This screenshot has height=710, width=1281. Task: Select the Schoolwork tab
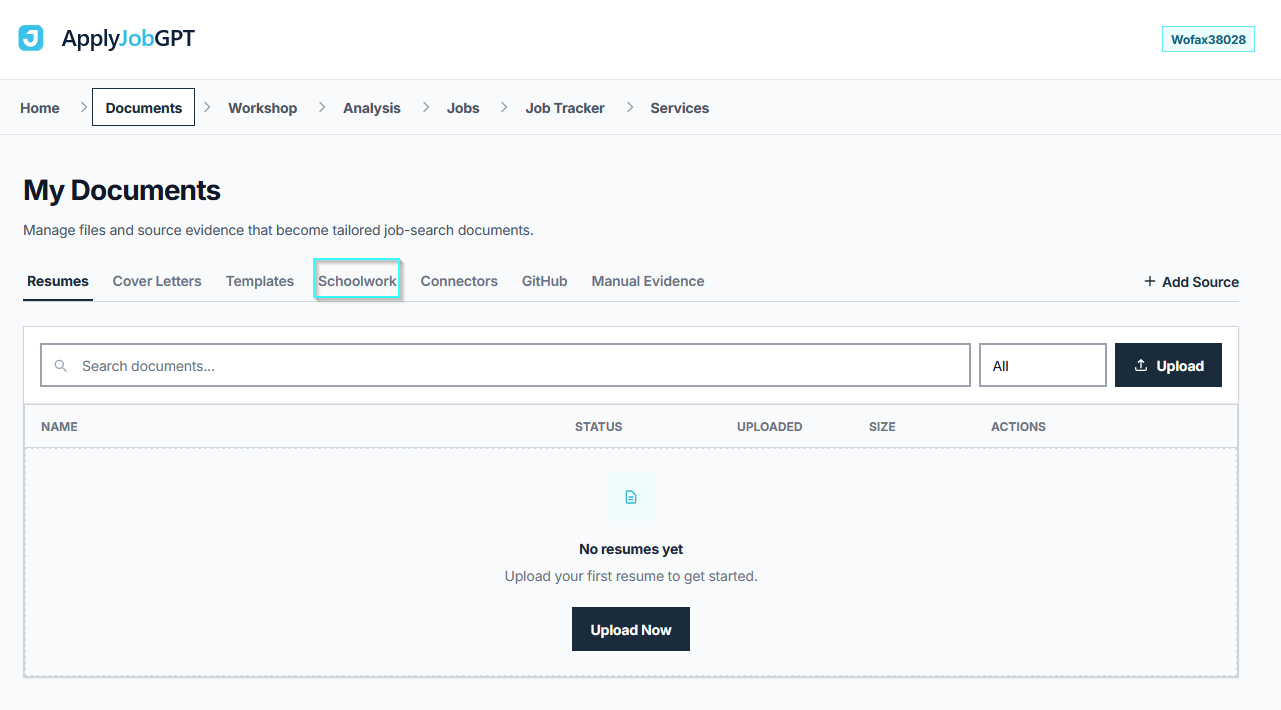(358, 281)
